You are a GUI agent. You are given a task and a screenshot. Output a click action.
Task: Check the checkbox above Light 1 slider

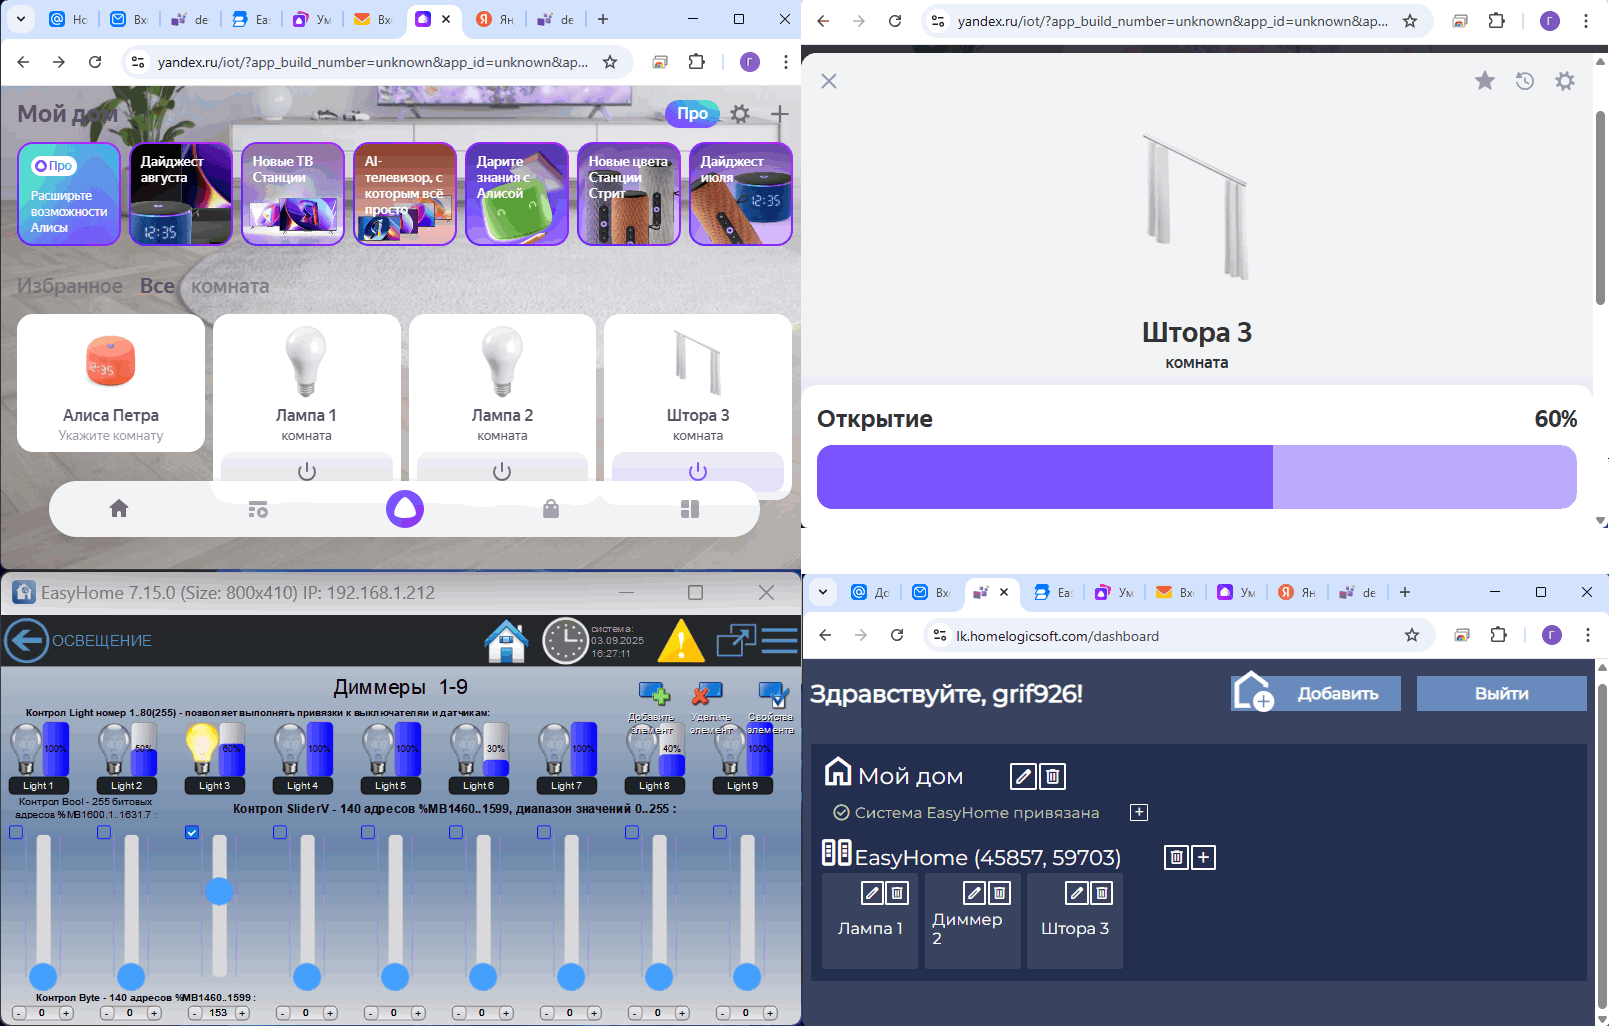coord(16,832)
